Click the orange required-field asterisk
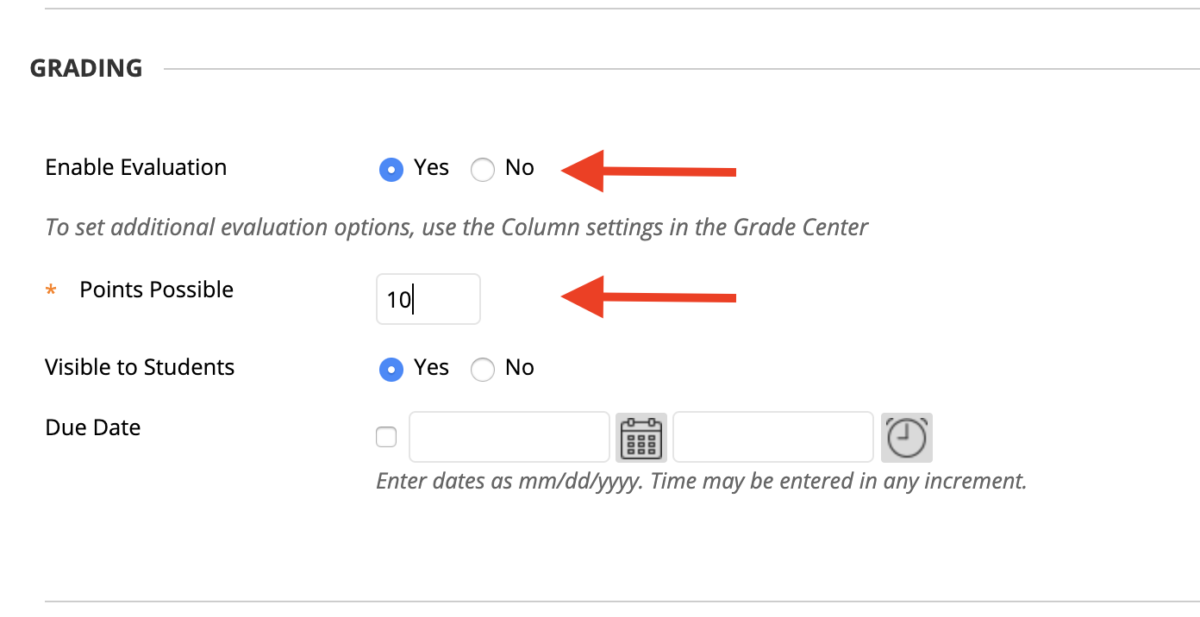This screenshot has width=1200, height=617. point(51,291)
